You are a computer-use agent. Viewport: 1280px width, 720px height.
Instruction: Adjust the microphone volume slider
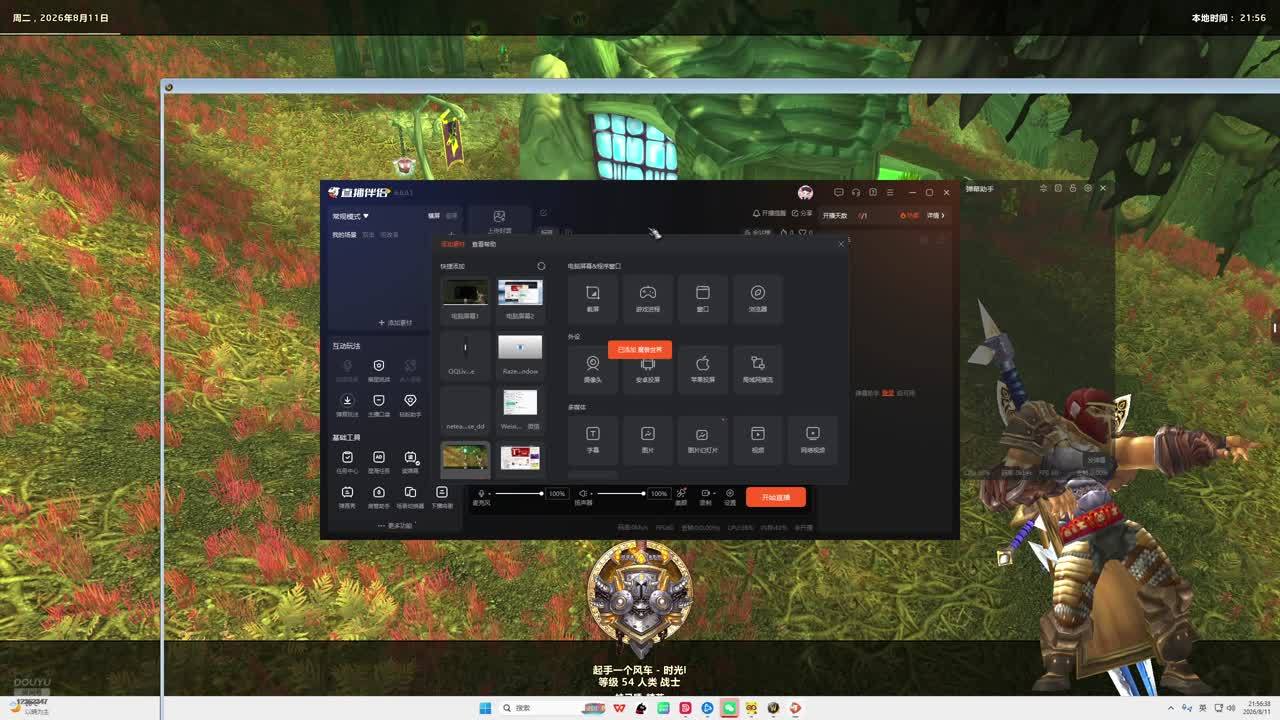(519, 494)
